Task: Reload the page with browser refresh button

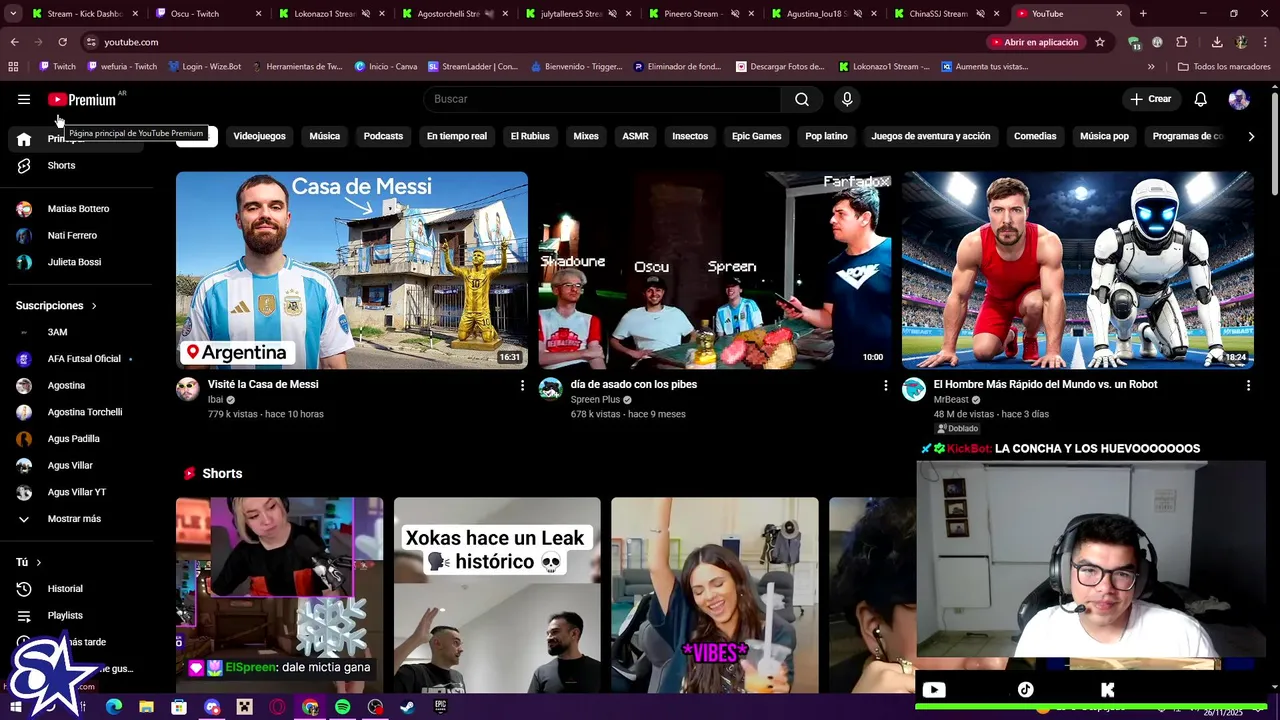Action: (x=62, y=42)
